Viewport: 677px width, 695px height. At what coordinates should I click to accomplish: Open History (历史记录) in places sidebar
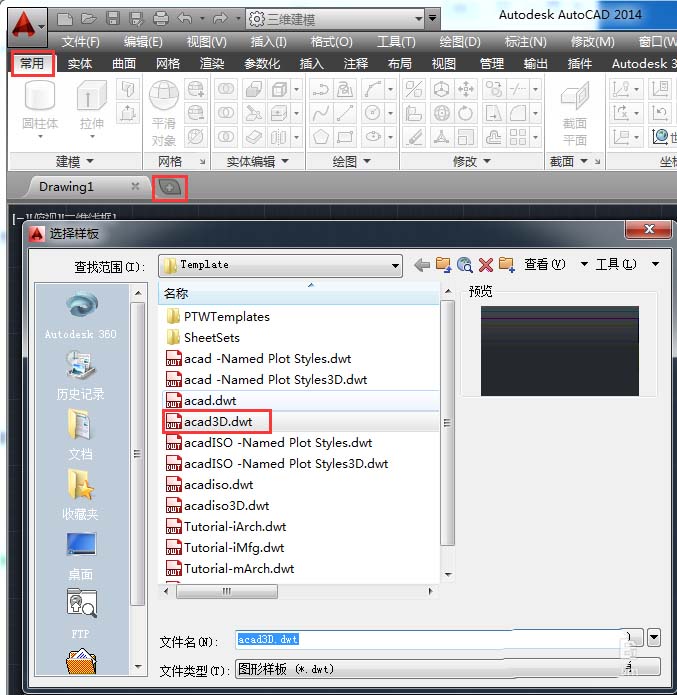[81, 375]
